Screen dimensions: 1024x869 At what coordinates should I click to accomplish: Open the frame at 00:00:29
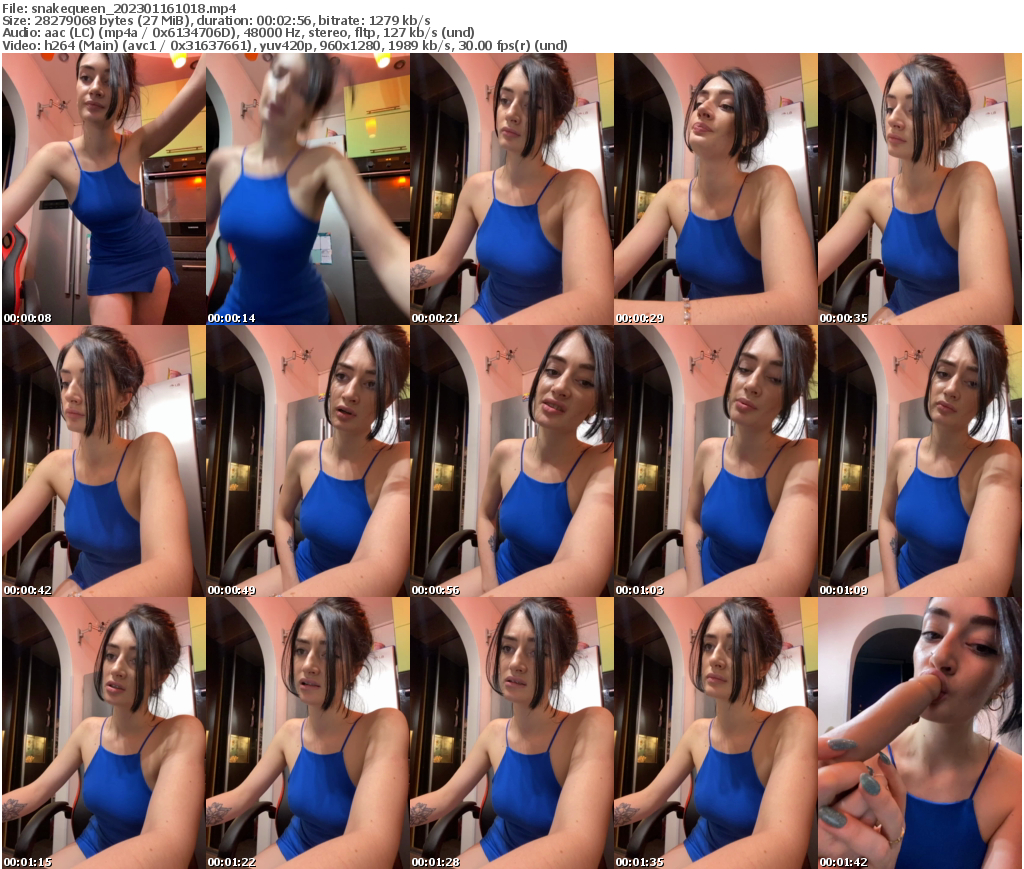pos(714,190)
